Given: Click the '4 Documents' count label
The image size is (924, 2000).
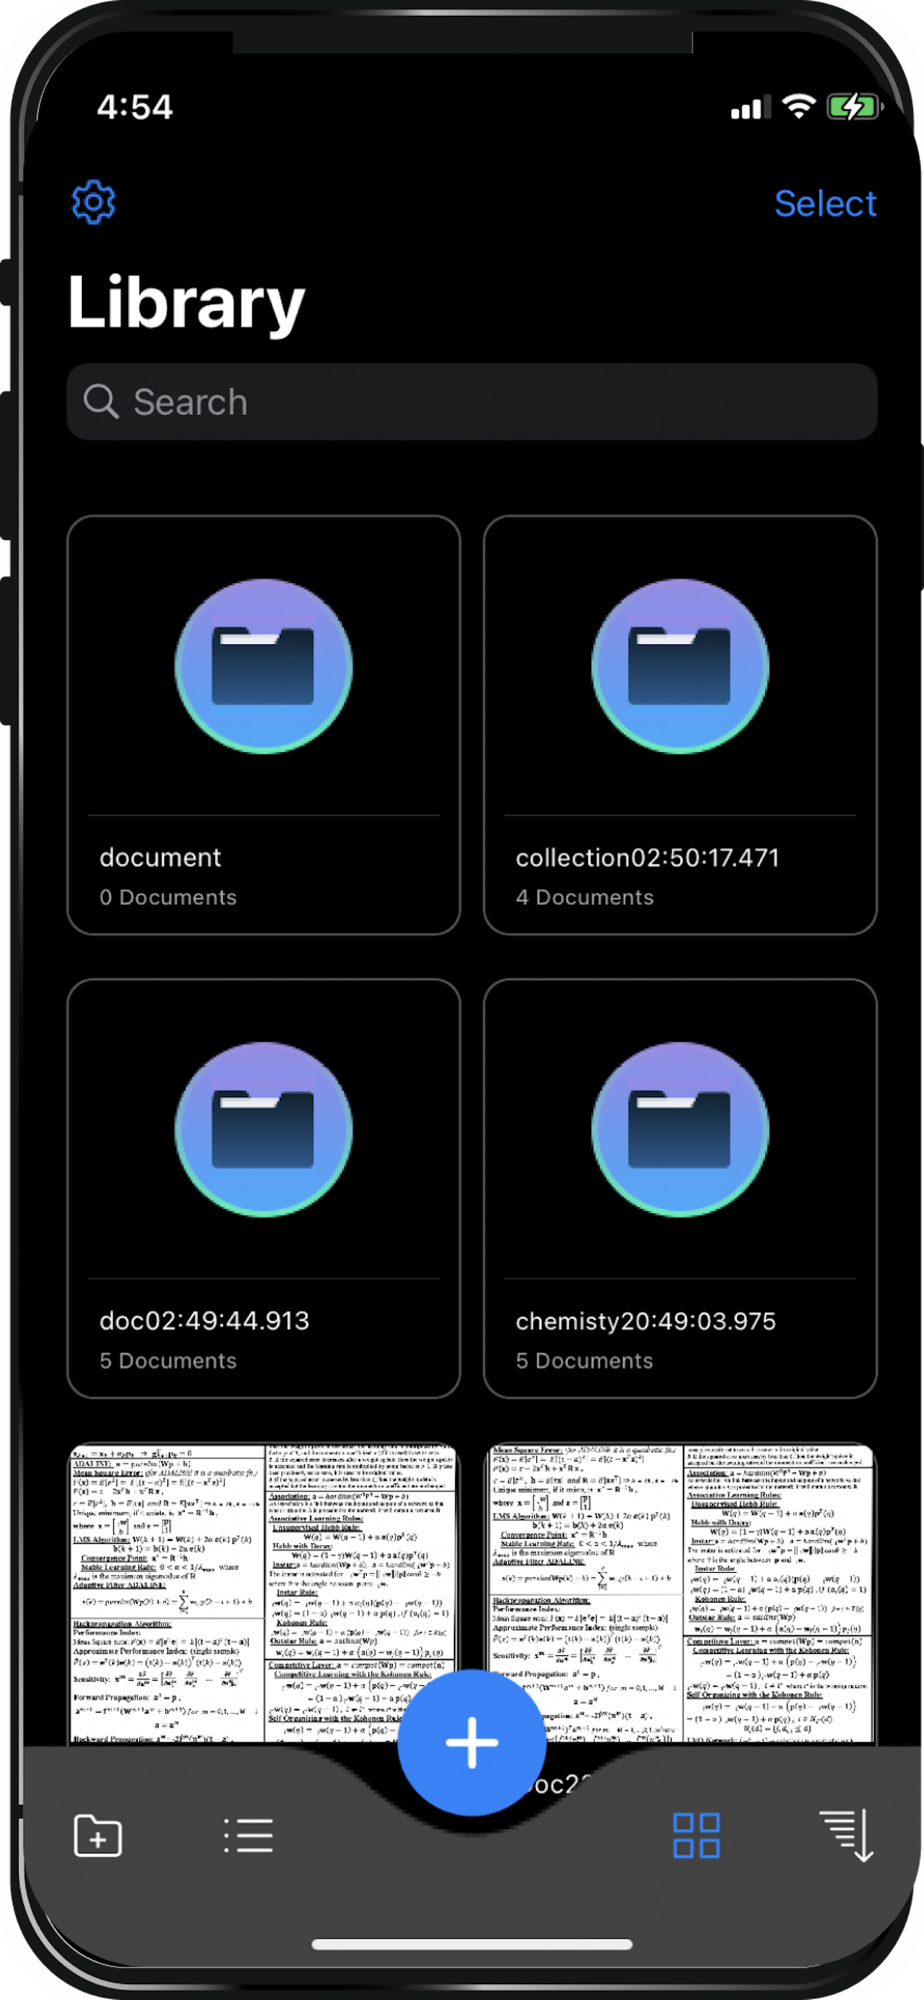Looking at the screenshot, I should (x=584, y=897).
